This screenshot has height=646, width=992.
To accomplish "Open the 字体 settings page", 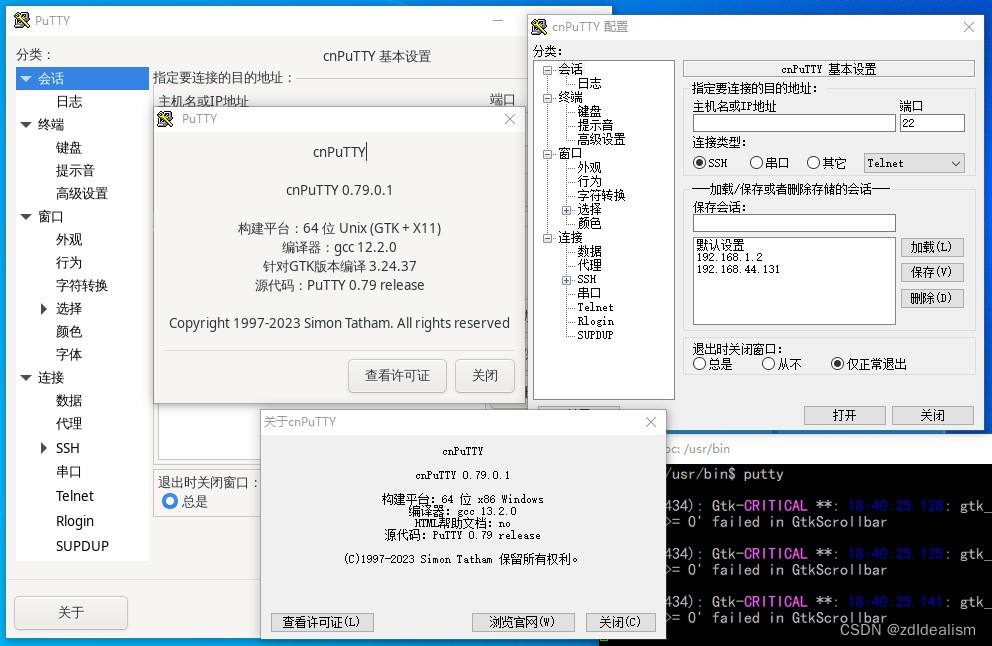I will coord(68,356).
